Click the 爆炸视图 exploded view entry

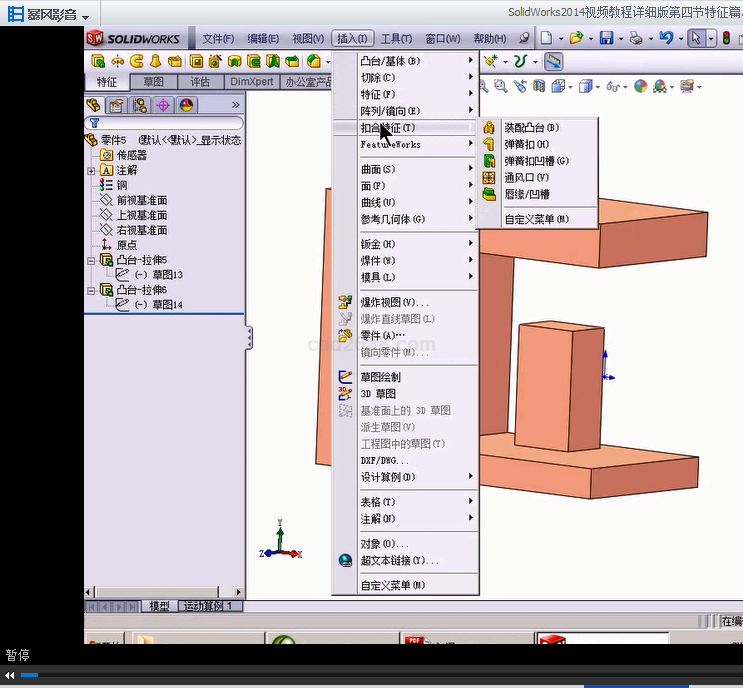394,302
